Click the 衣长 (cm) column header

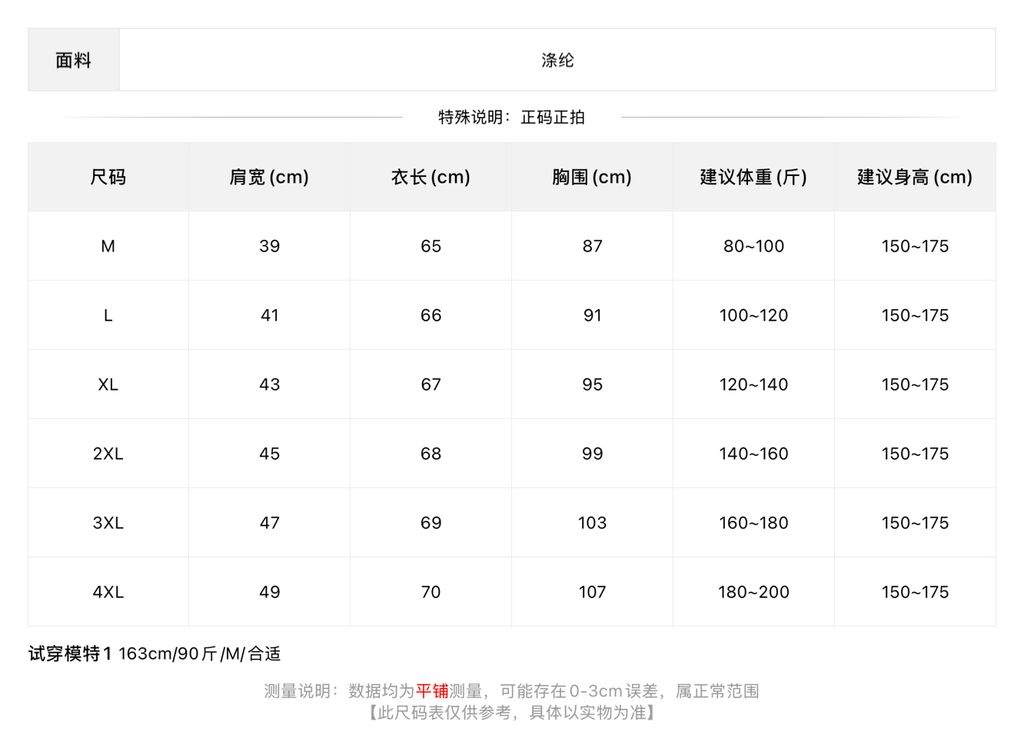pyautogui.click(x=430, y=177)
